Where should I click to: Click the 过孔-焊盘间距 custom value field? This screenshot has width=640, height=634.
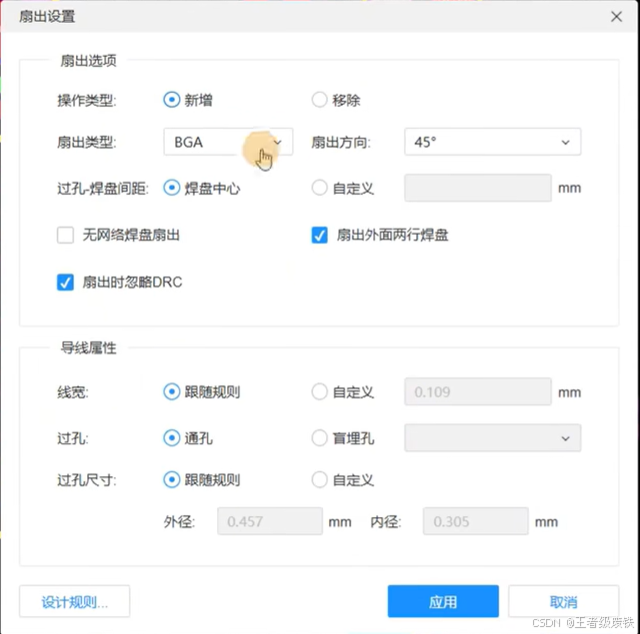point(478,188)
